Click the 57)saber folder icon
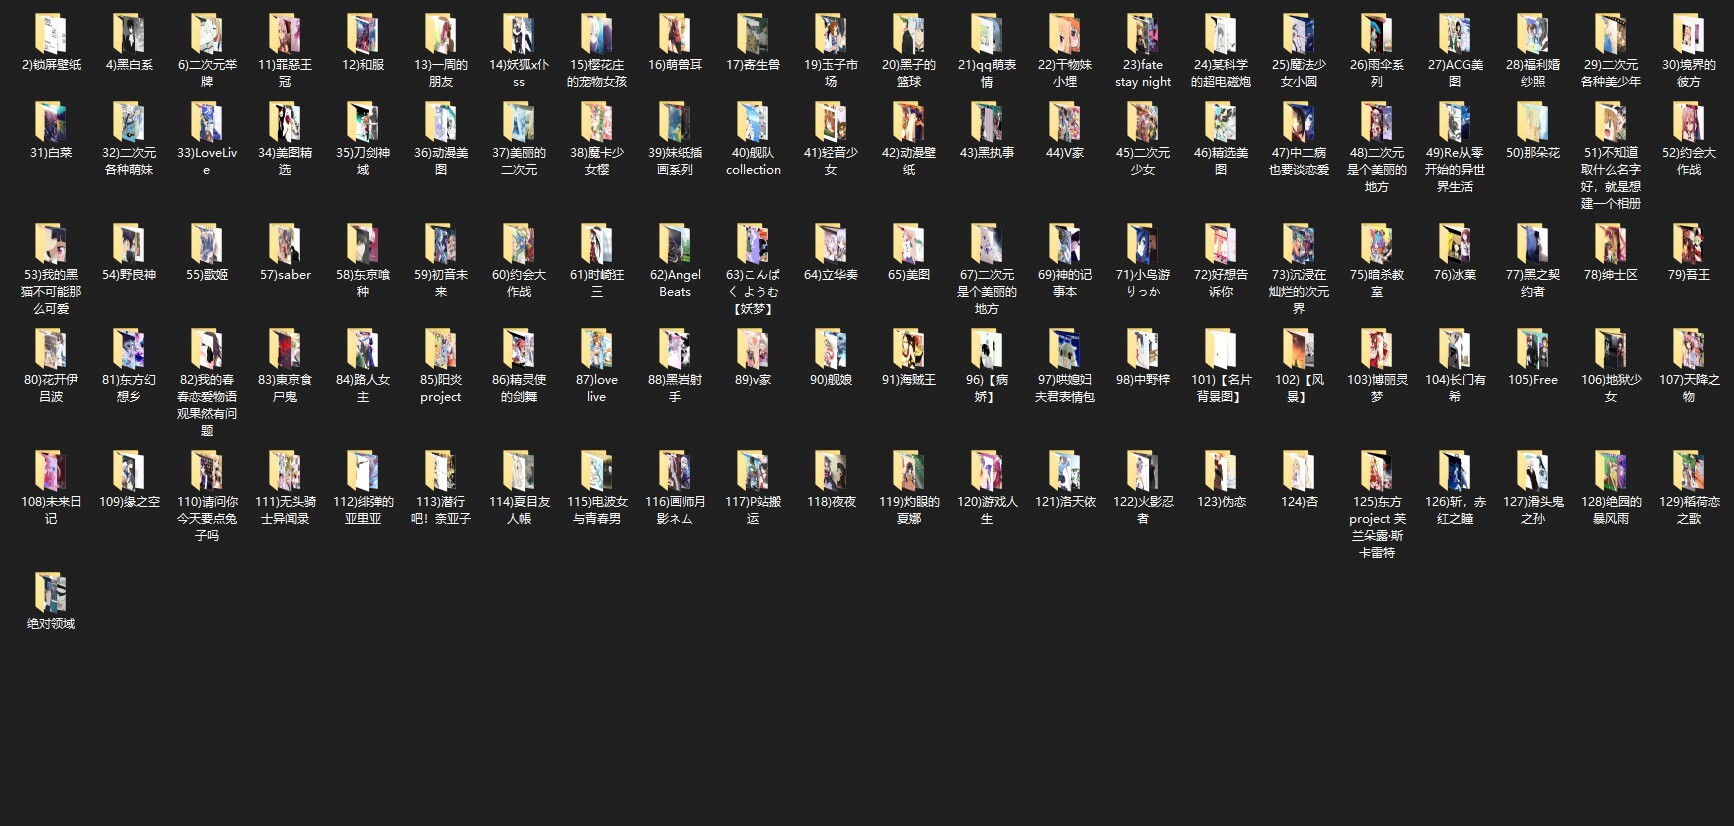Screen dimensions: 1734x826 tap(284, 244)
